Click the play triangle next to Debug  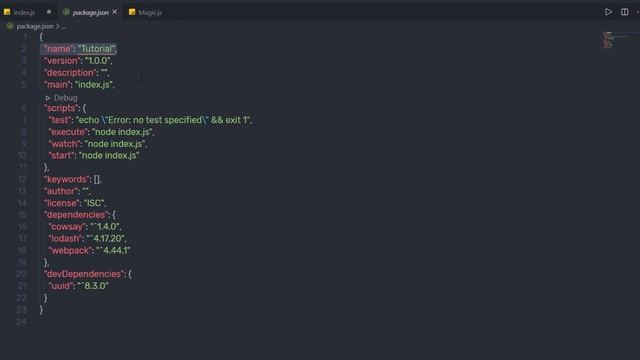(x=48, y=98)
